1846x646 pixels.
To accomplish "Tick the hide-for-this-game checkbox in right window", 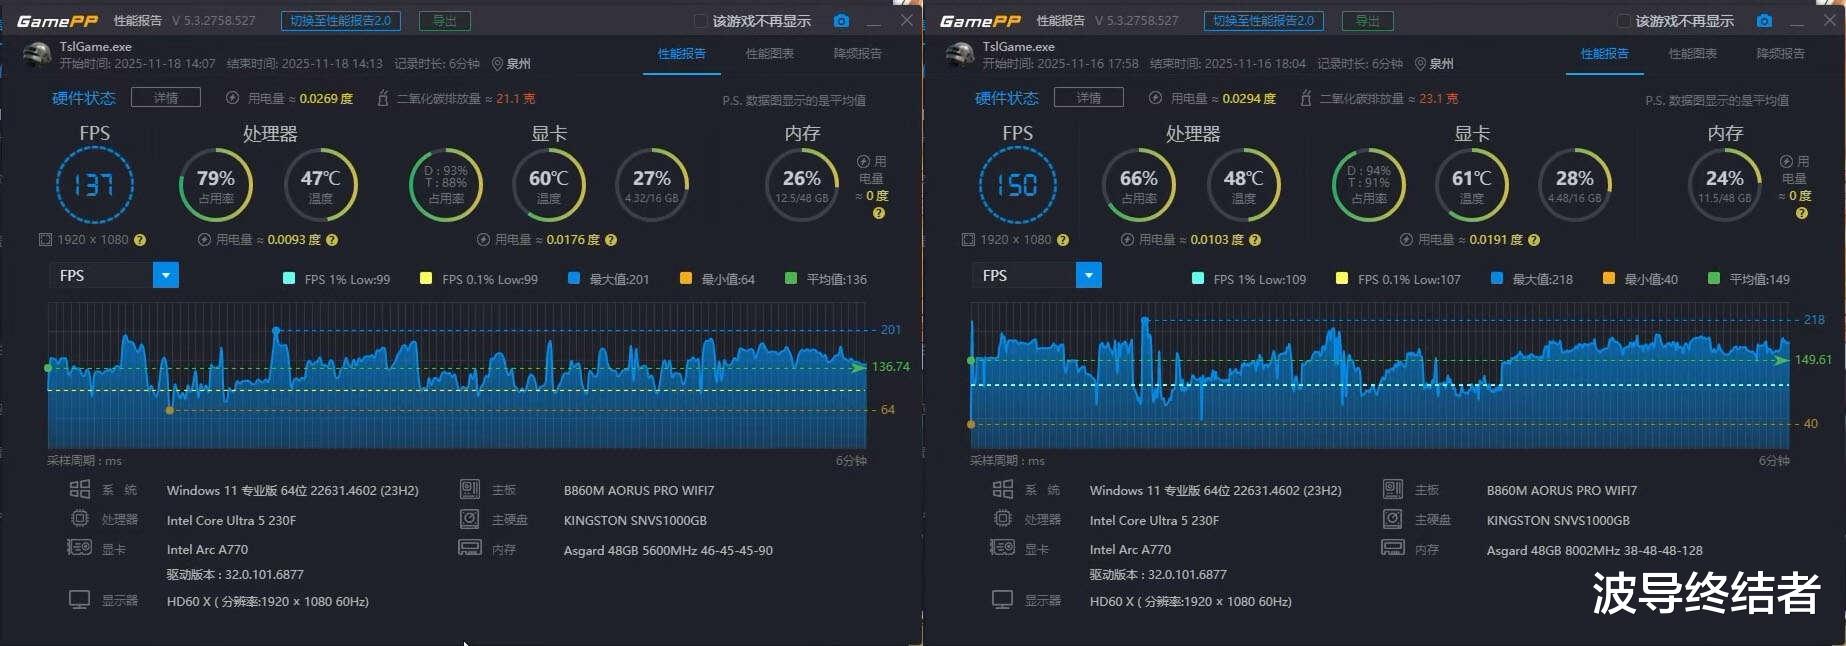I will (x=1624, y=21).
